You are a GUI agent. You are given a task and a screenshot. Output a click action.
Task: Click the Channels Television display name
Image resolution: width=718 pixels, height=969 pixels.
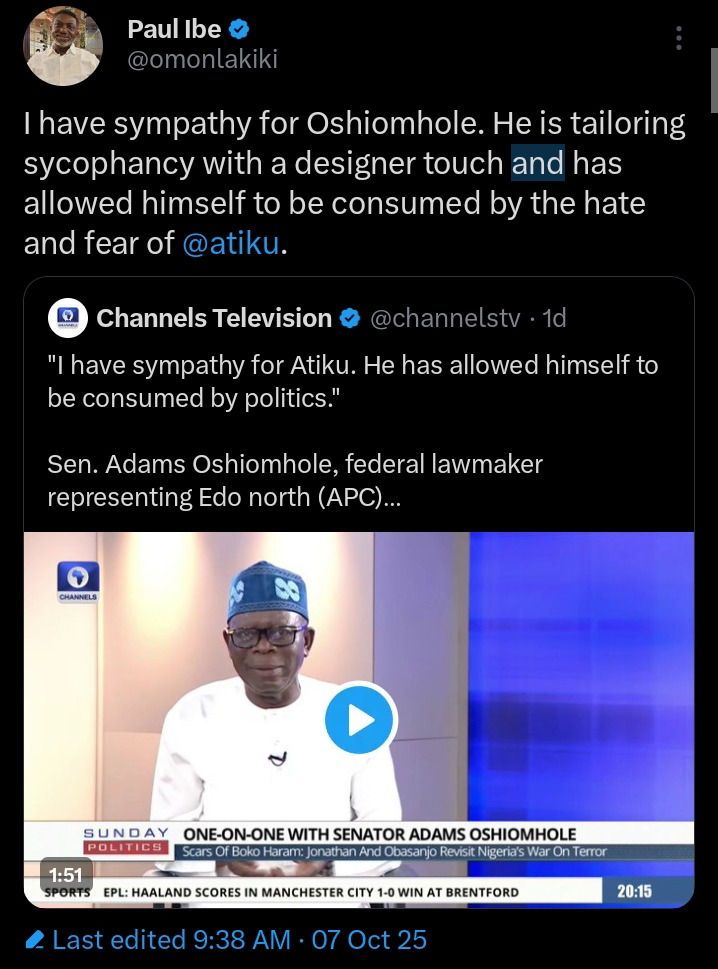pos(214,319)
